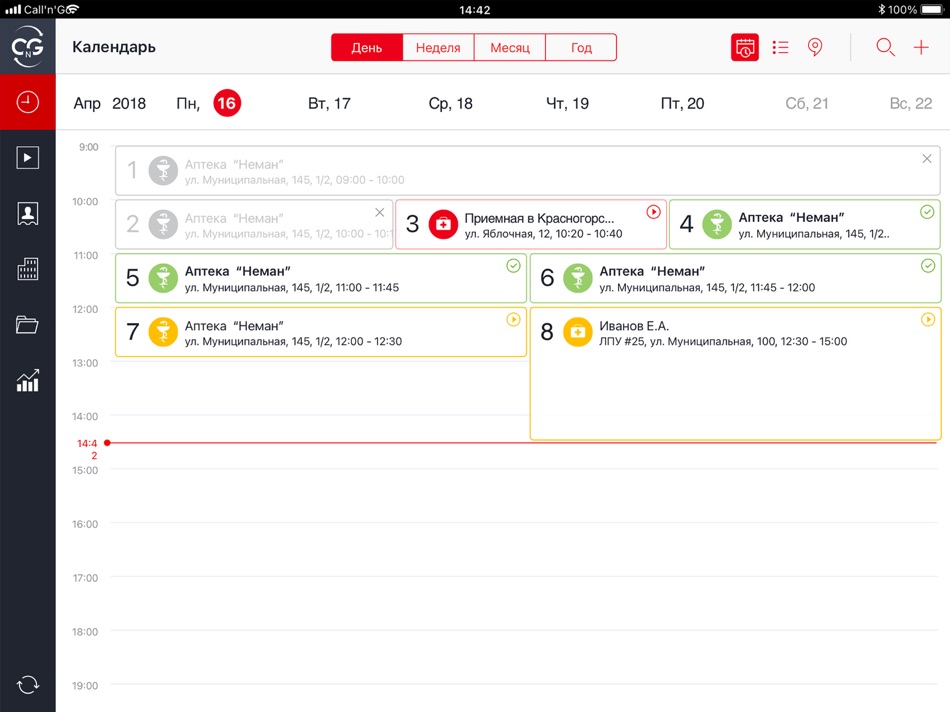Image resolution: width=950 pixels, height=712 pixels.
Task: Click the 18:00 time slot label
Action: click(85, 632)
